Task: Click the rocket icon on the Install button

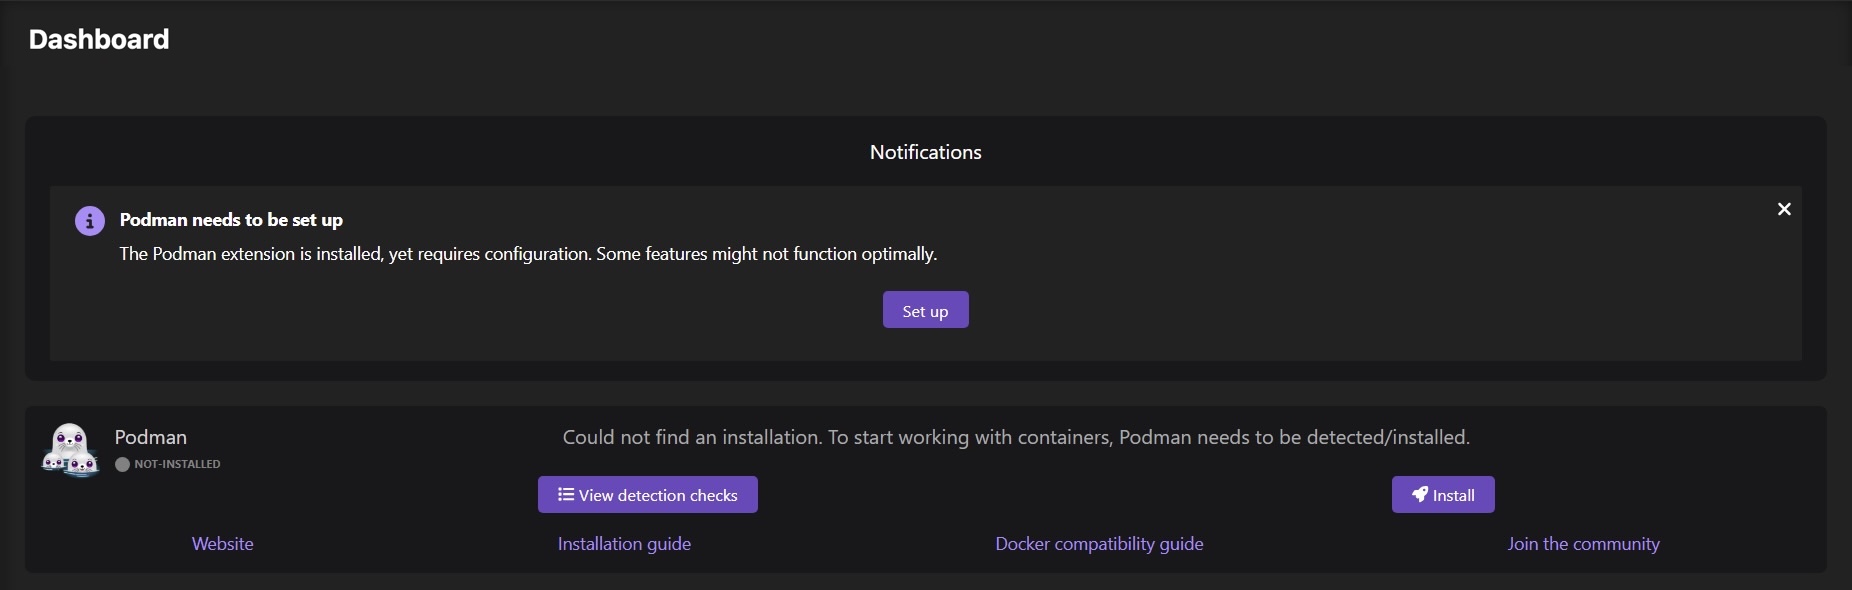Action: tap(1419, 495)
